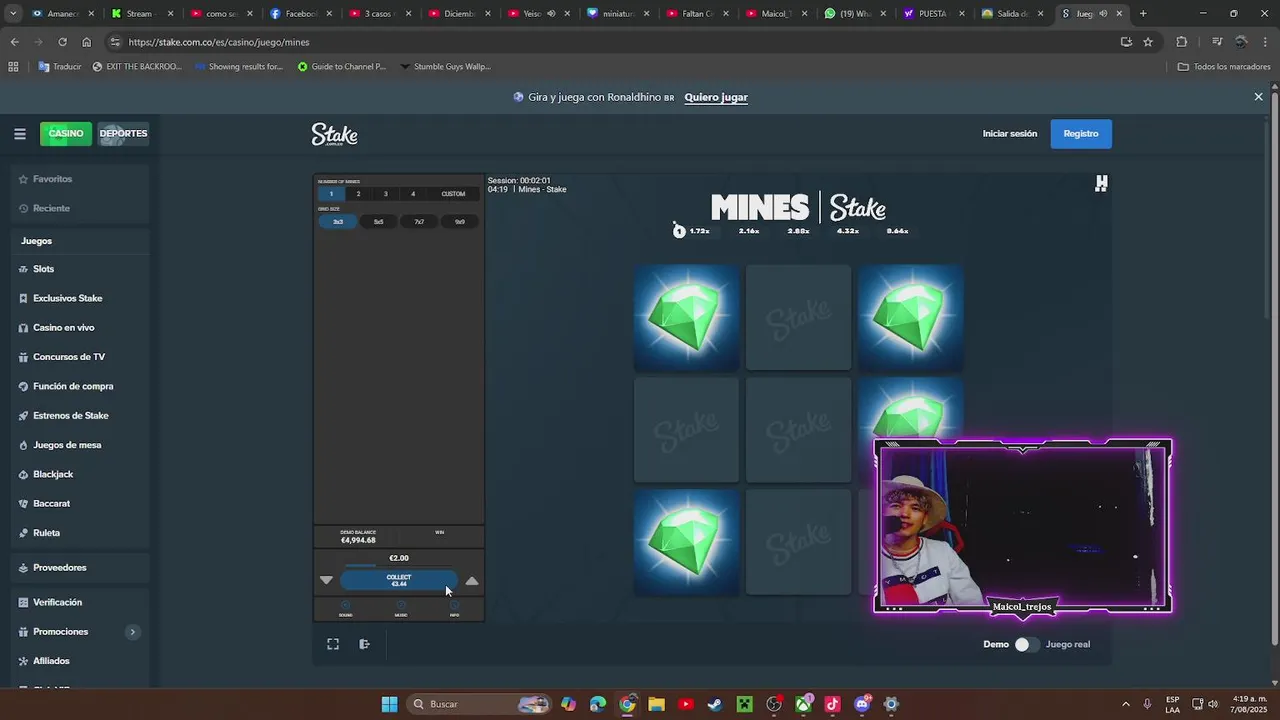The height and width of the screenshot is (720, 1280).
Task: Open Estrenos de Stake category
Action: click(x=70, y=415)
